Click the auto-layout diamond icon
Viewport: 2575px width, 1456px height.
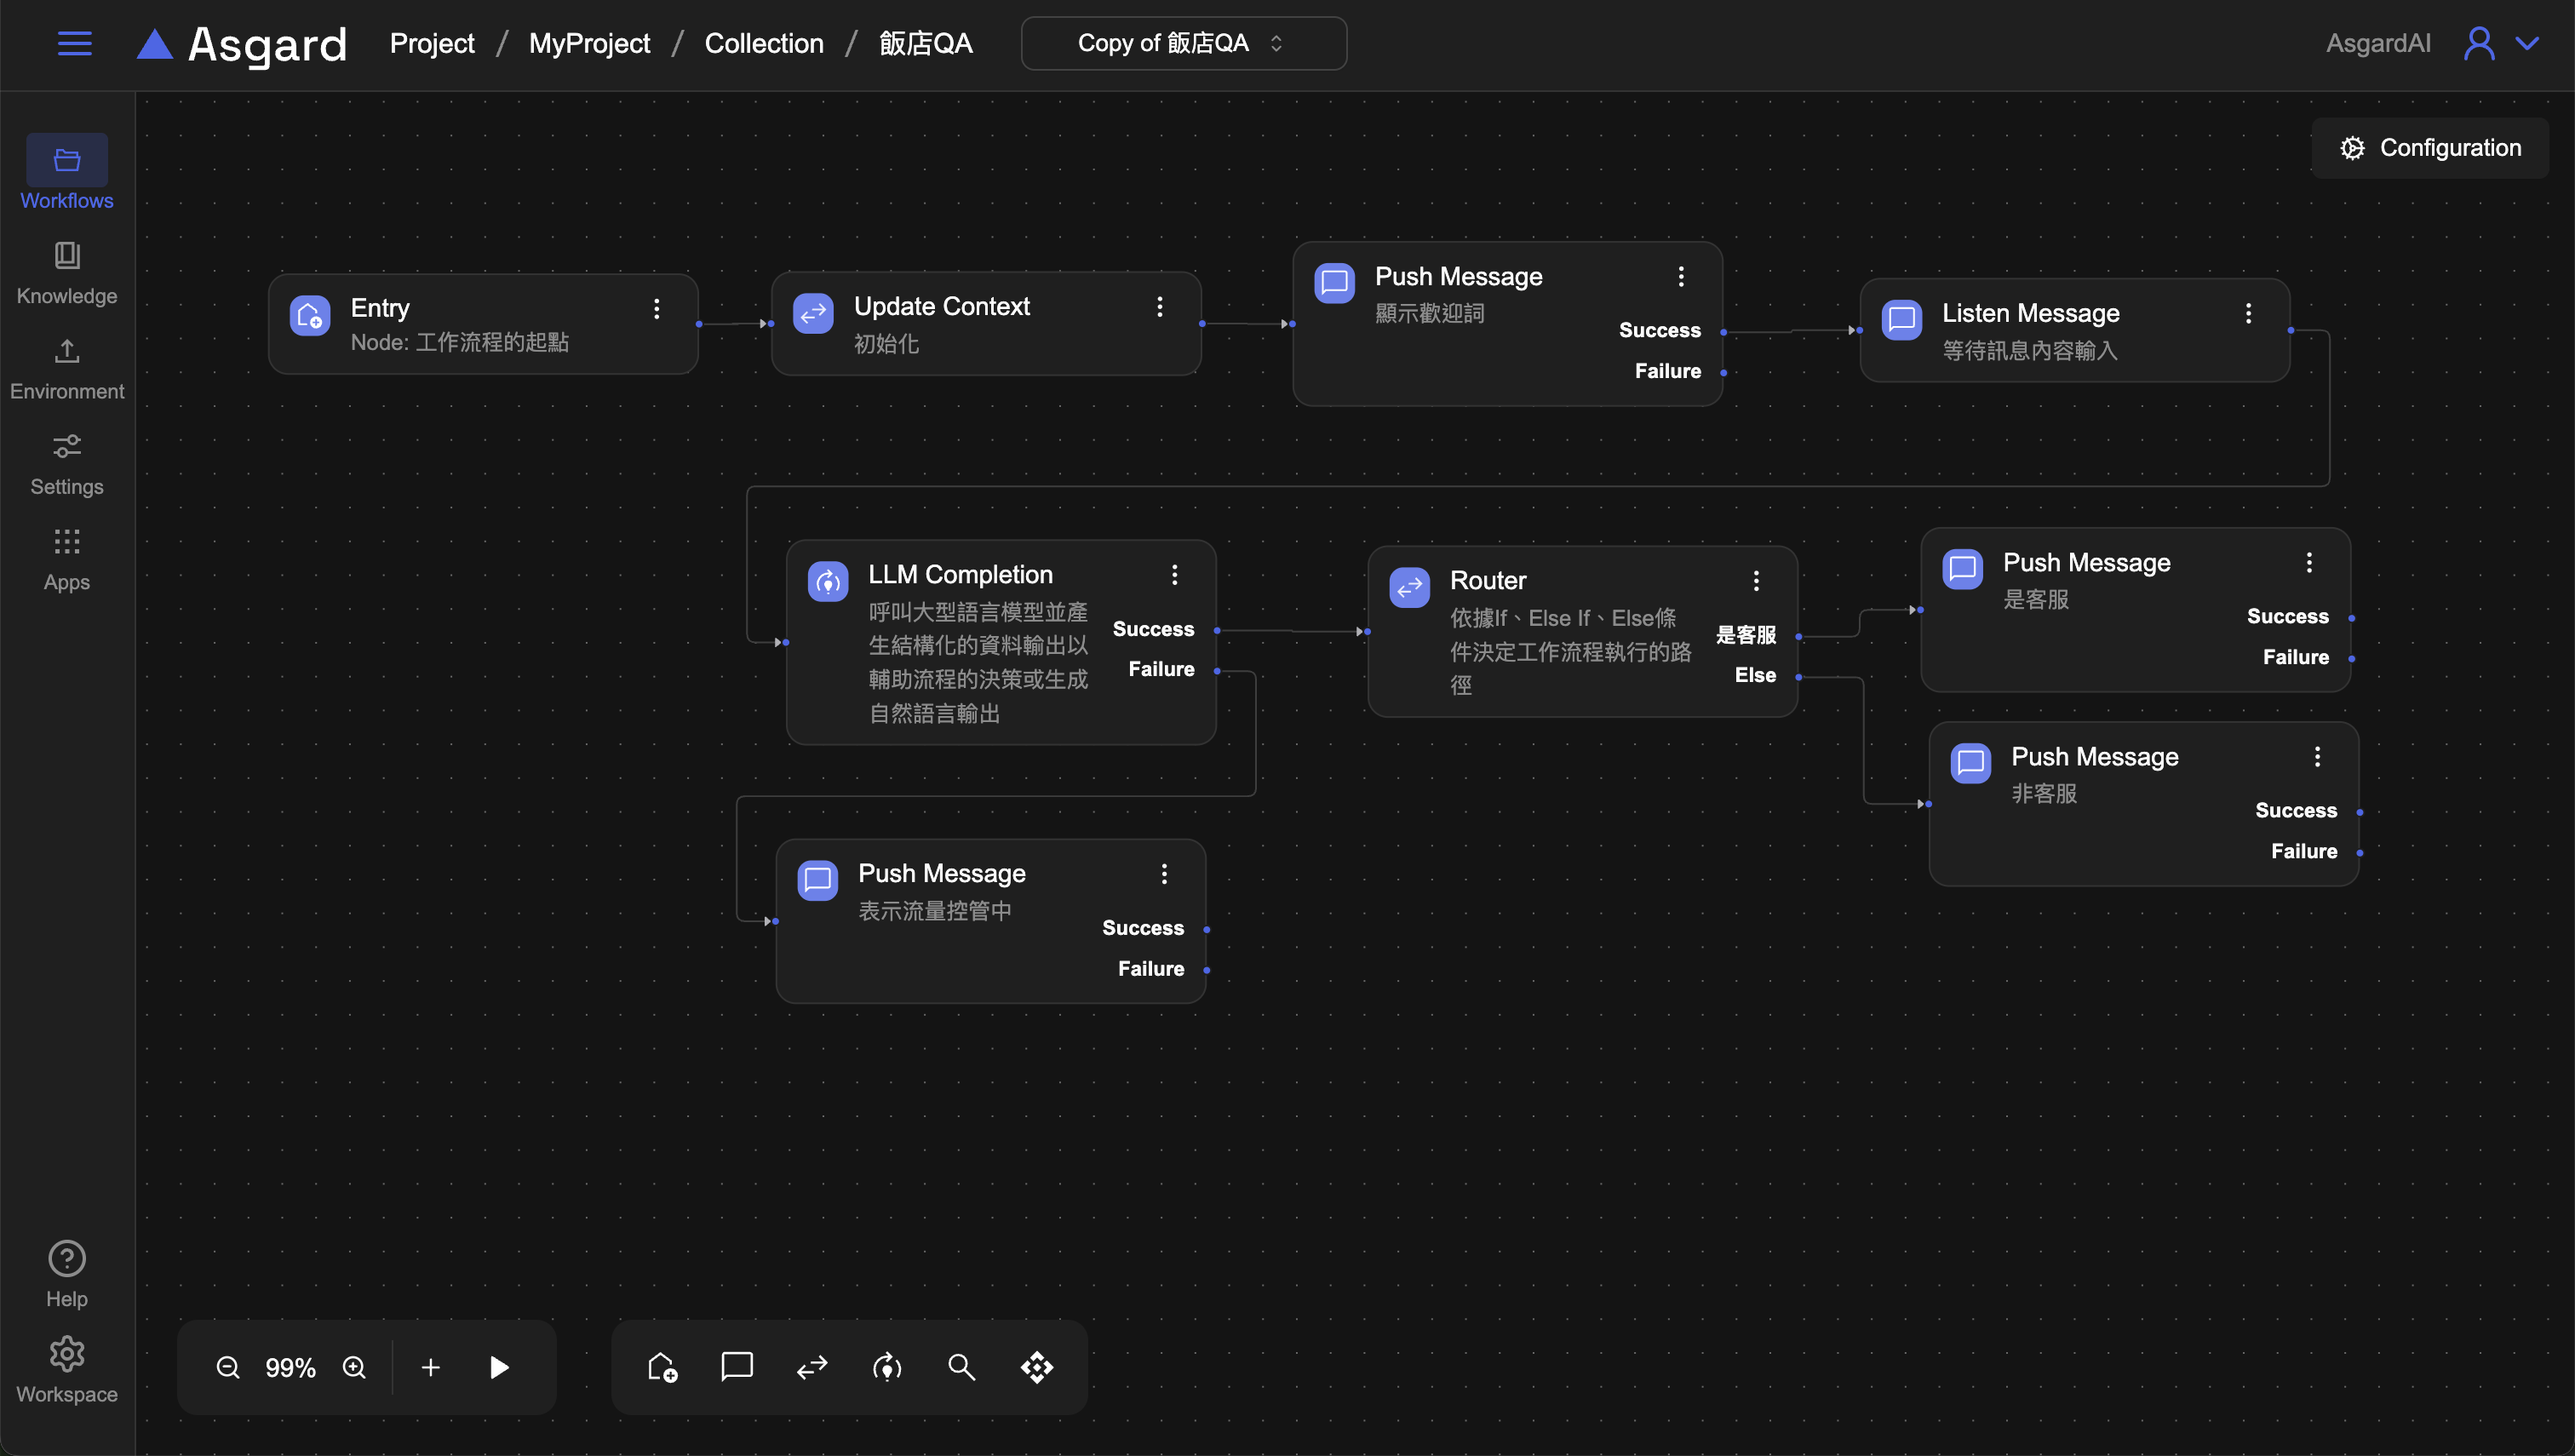click(1037, 1367)
